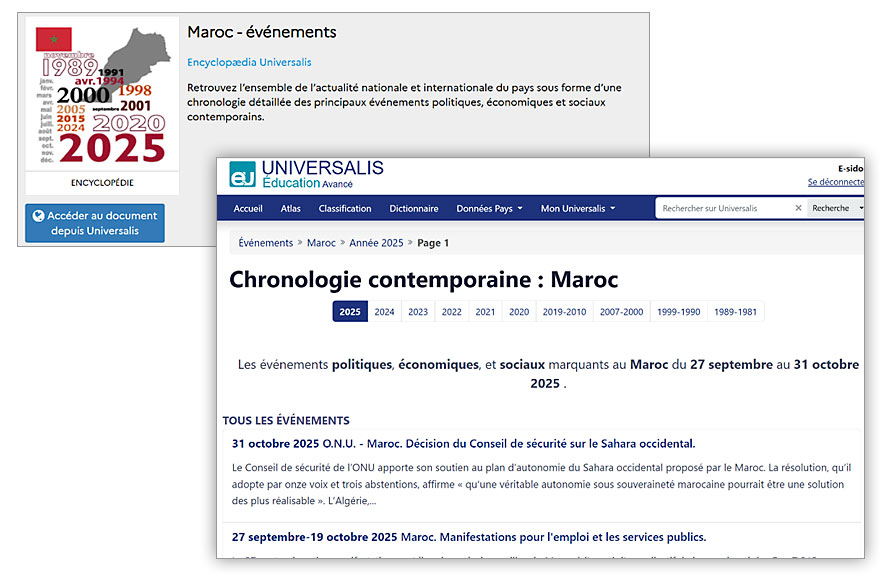The image size is (891, 580).
Task: Click the Événements breadcrumb link
Action: click(x=266, y=243)
